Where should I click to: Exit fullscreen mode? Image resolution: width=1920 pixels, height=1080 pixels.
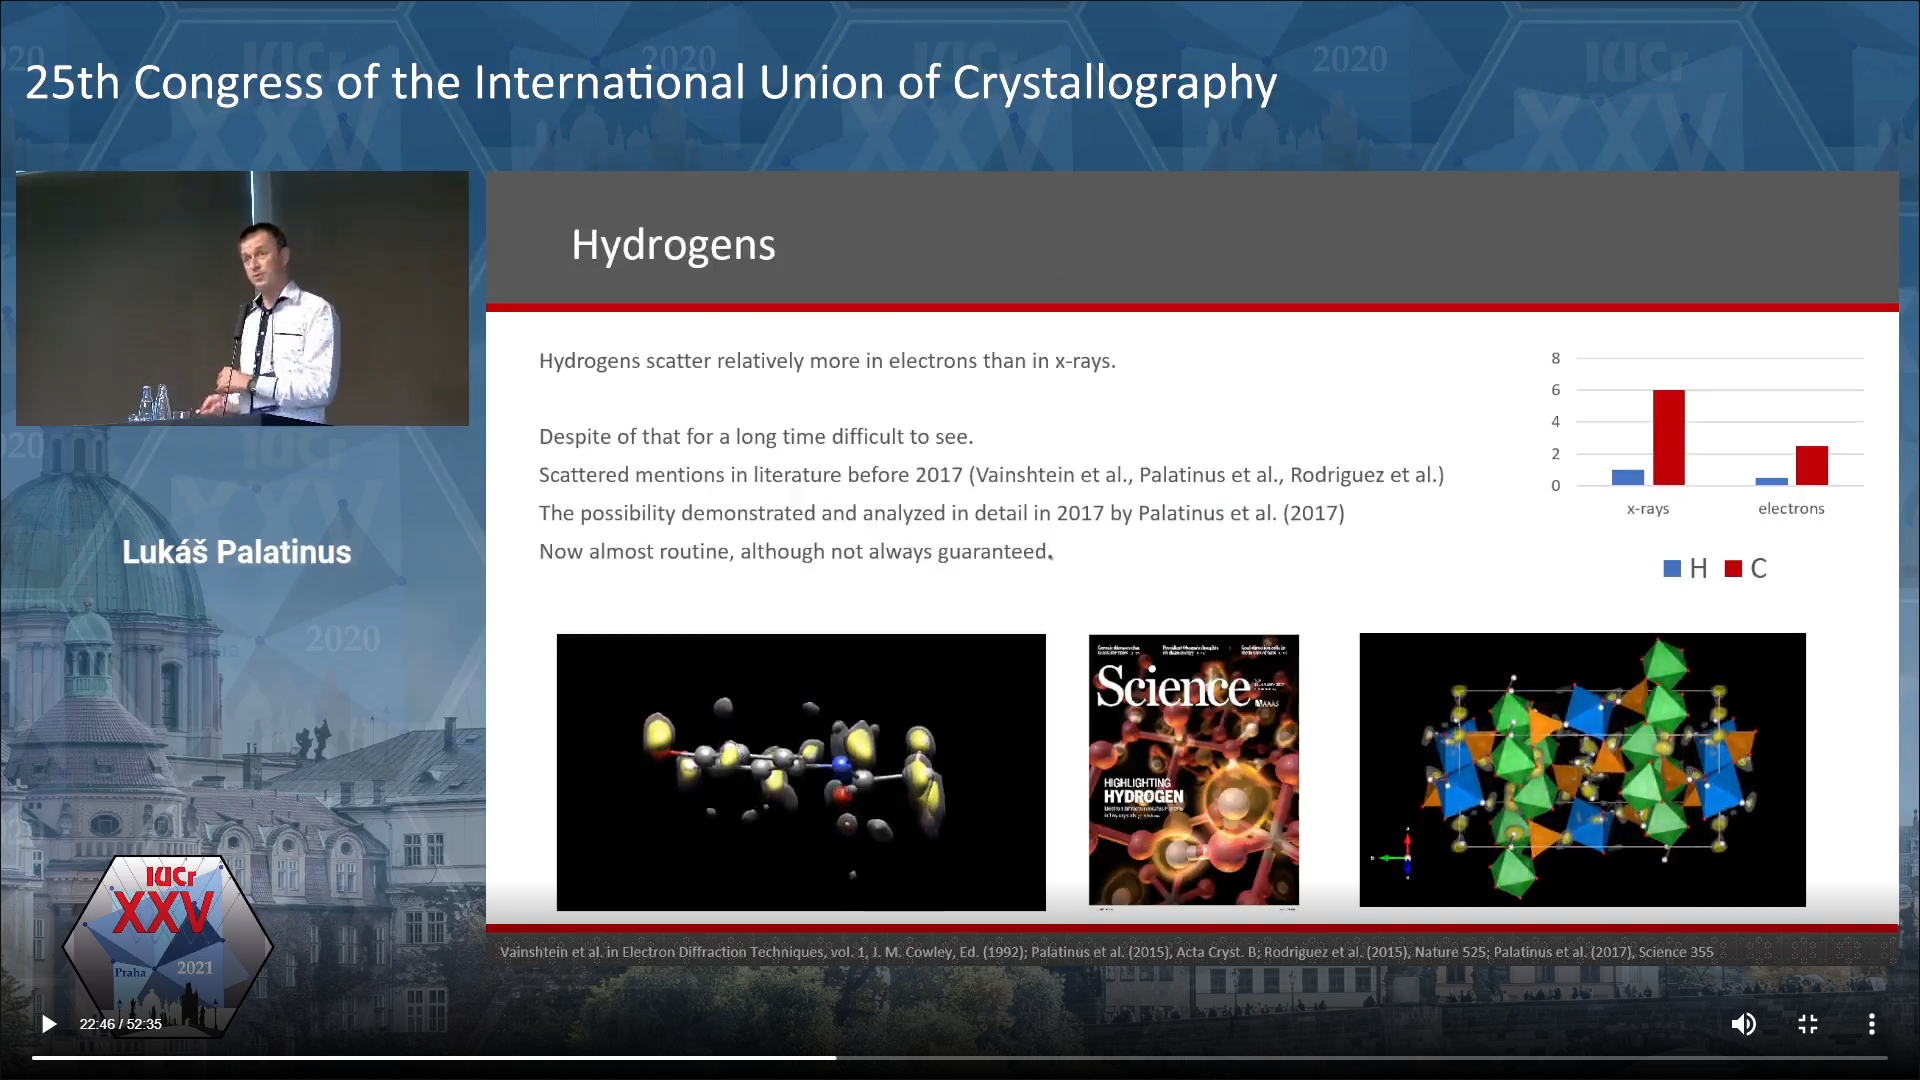click(1808, 1024)
